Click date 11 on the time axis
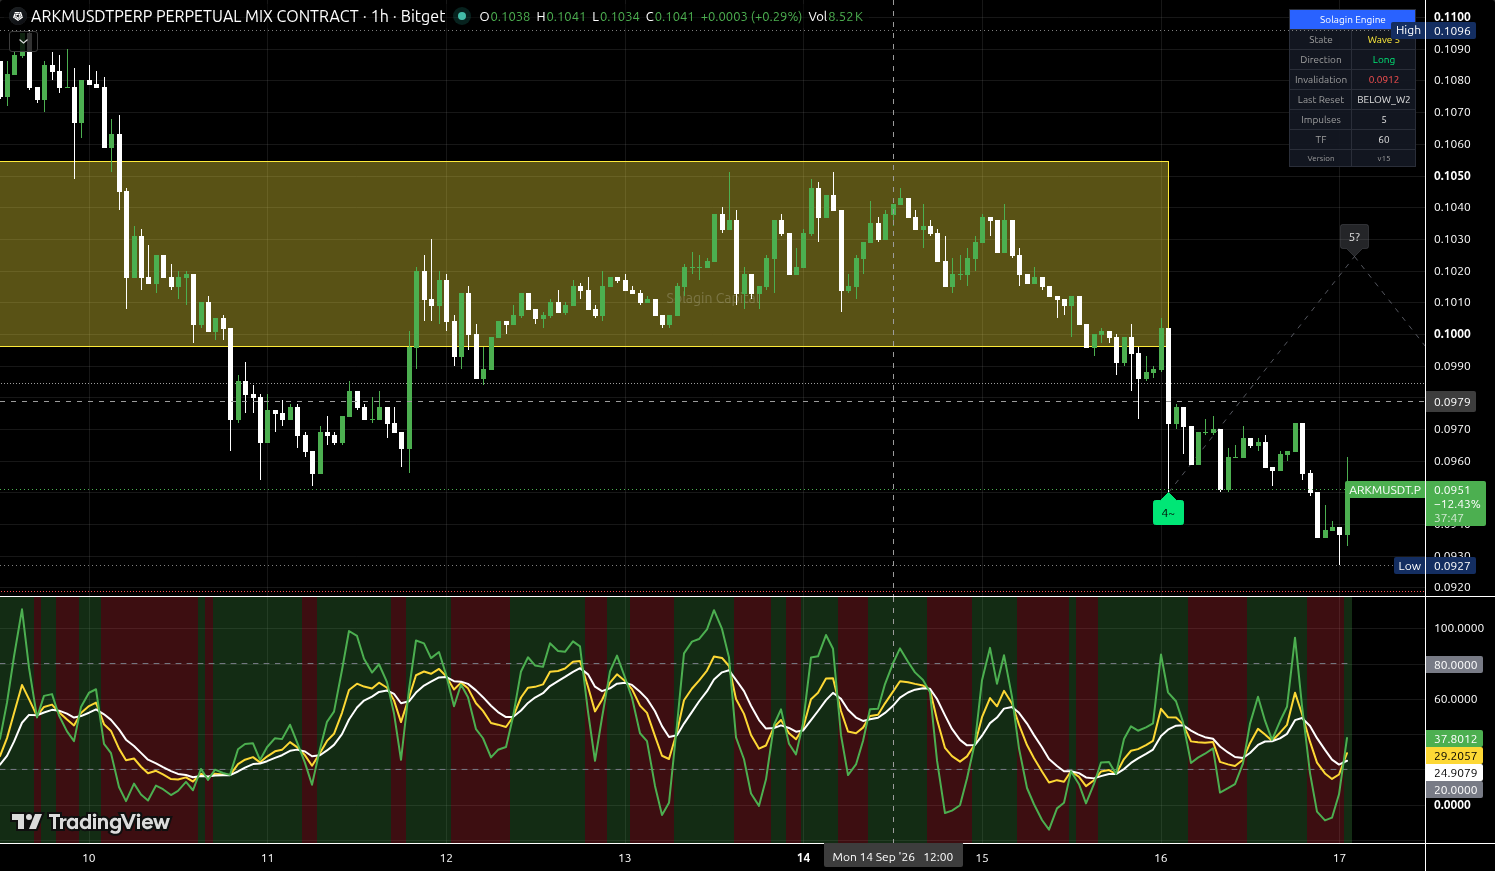 click(x=267, y=857)
